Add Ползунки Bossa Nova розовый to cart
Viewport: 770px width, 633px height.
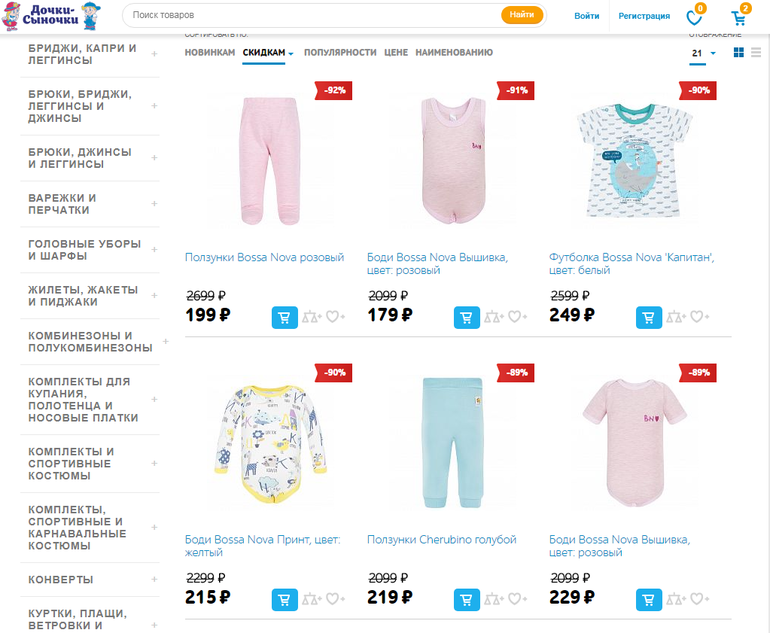284,317
